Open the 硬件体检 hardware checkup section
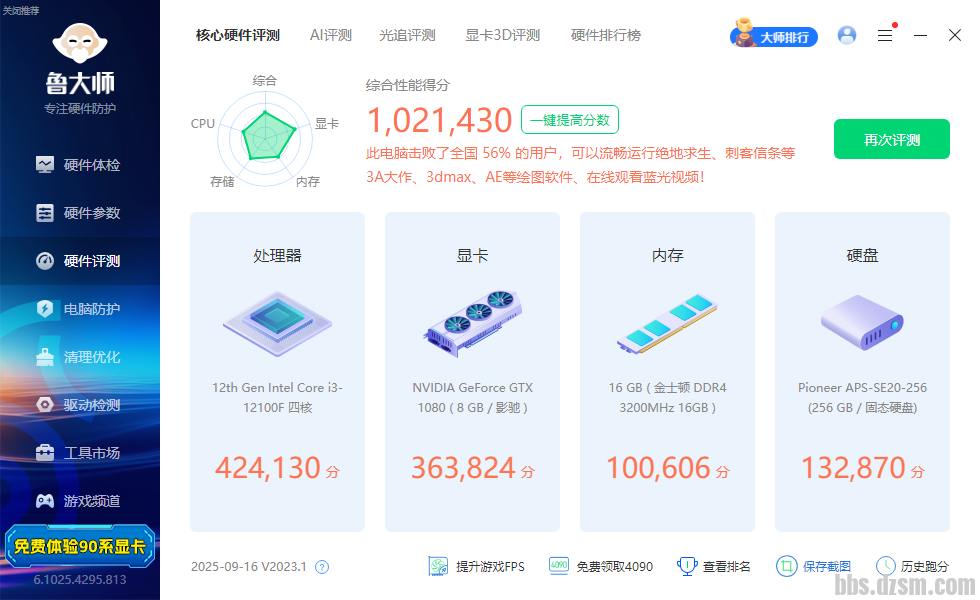The image size is (980, 600). point(80,165)
